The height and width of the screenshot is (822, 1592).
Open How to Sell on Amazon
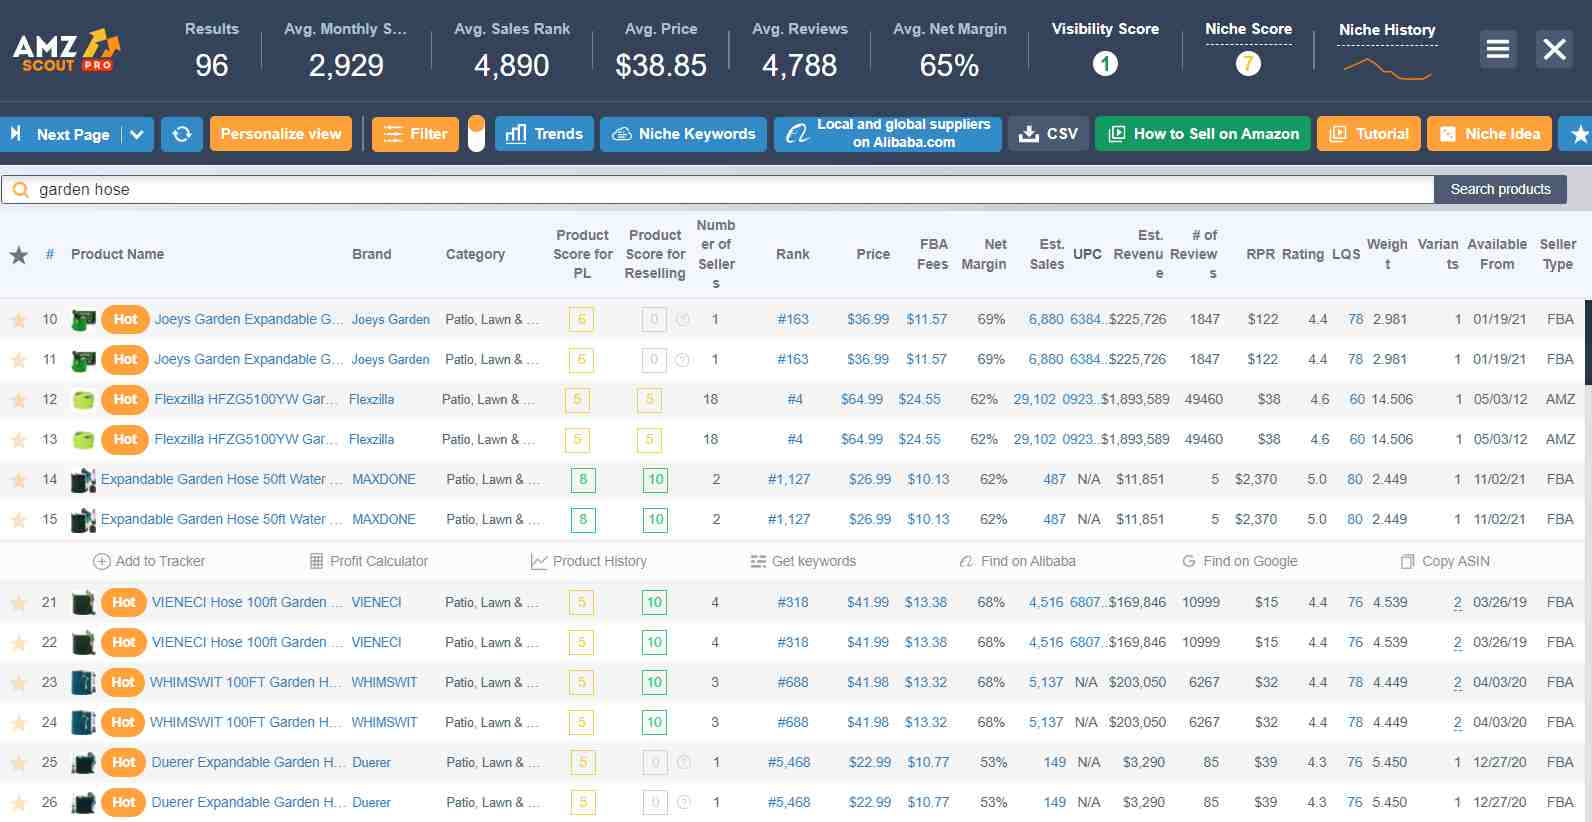click(x=1203, y=134)
